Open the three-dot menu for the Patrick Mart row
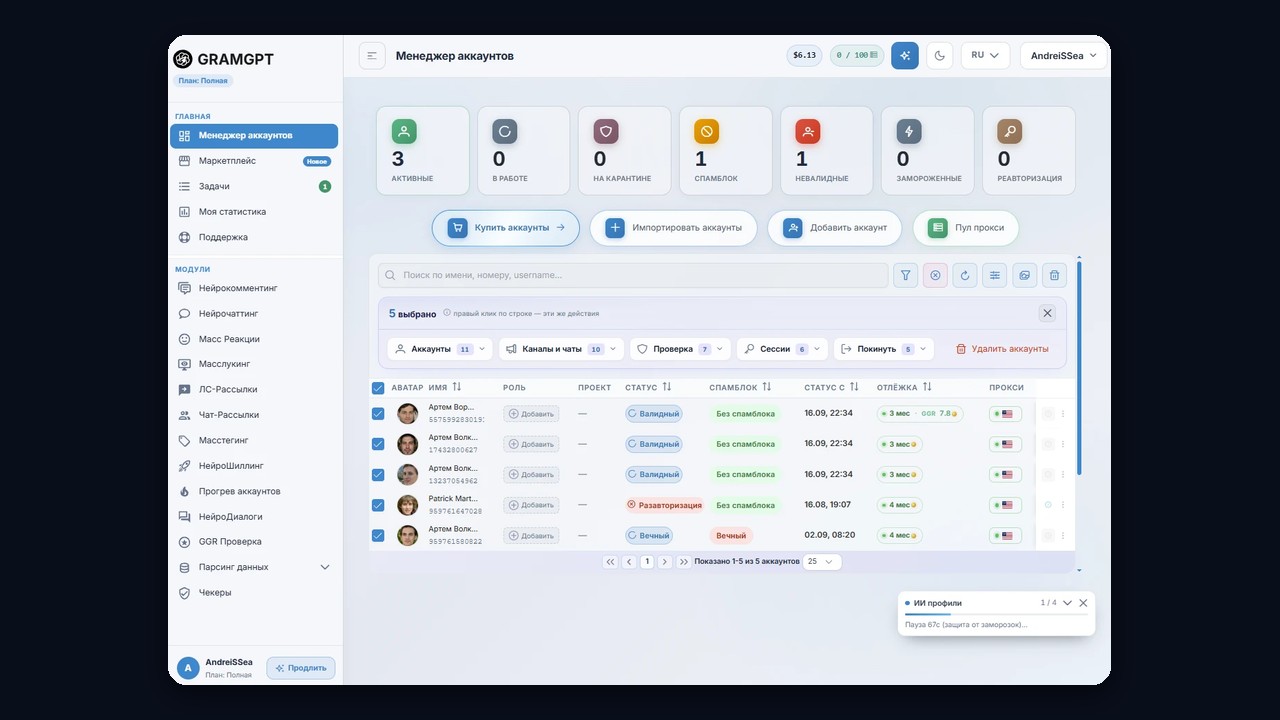The image size is (1280, 720). (x=1063, y=505)
